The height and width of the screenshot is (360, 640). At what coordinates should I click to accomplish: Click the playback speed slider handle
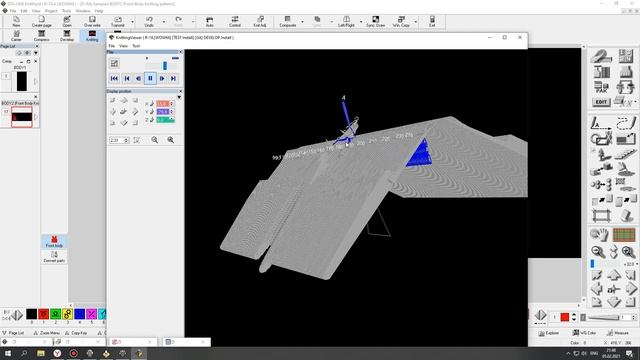pos(165,65)
